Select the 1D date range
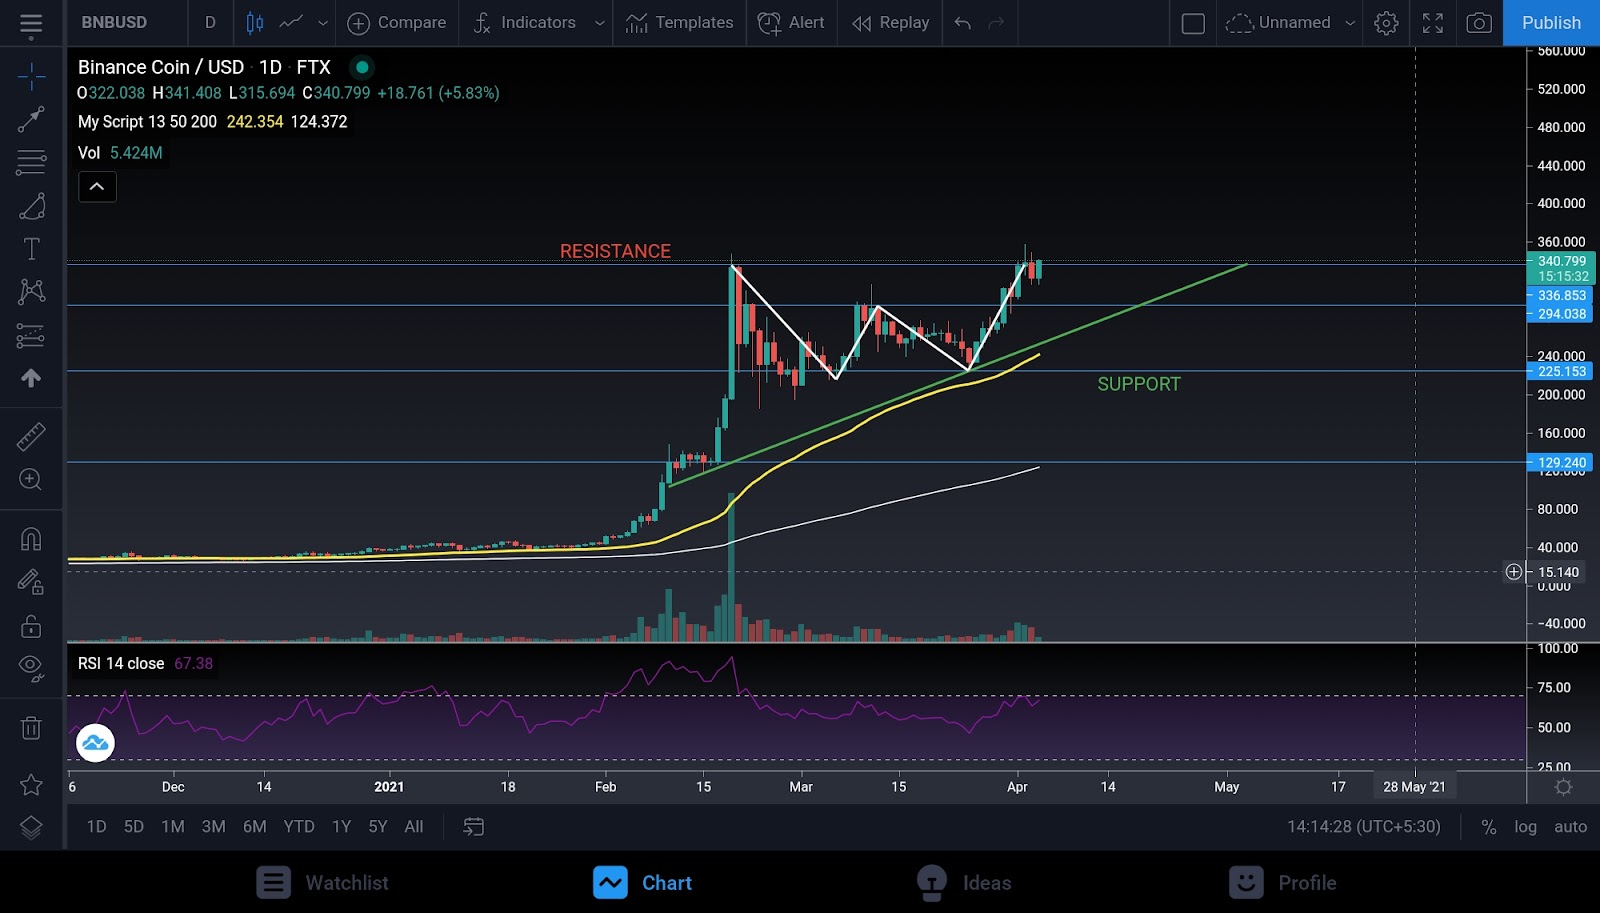Image resolution: width=1600 pixels, height=913 pixels. [x=96, y=827]
